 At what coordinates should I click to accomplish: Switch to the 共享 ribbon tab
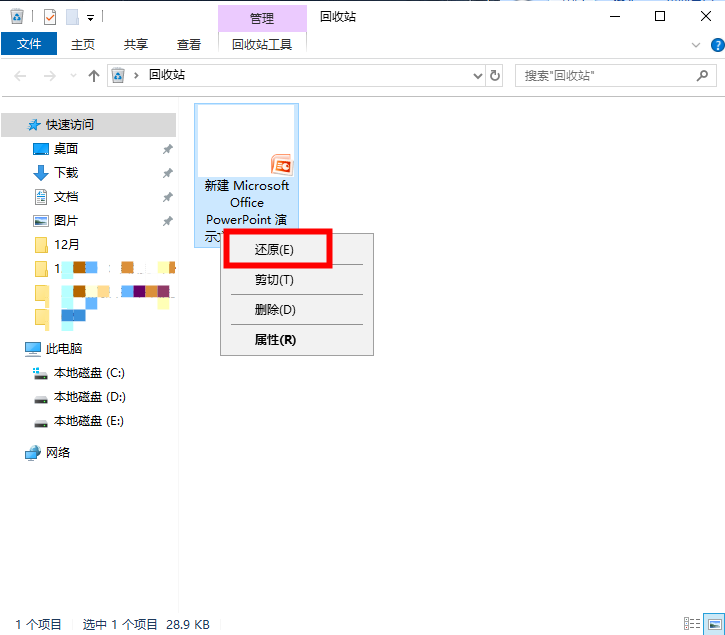[136, 44]
